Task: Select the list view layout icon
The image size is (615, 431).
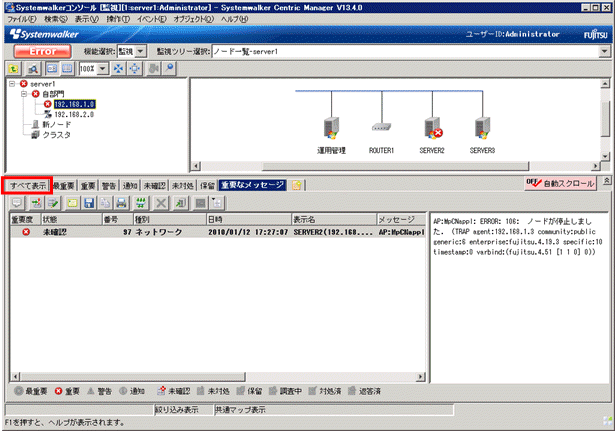Action: [67, 69]
